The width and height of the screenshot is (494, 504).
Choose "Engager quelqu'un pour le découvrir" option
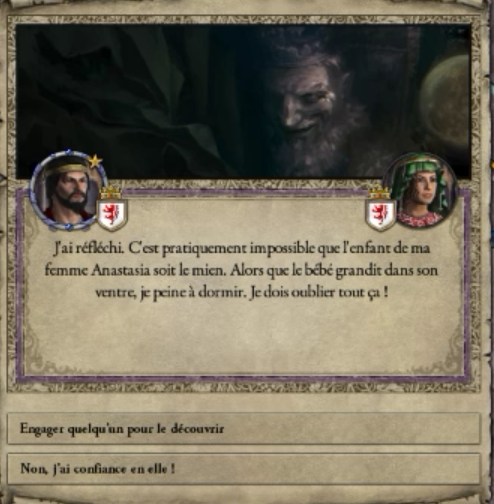coord(244,429)
